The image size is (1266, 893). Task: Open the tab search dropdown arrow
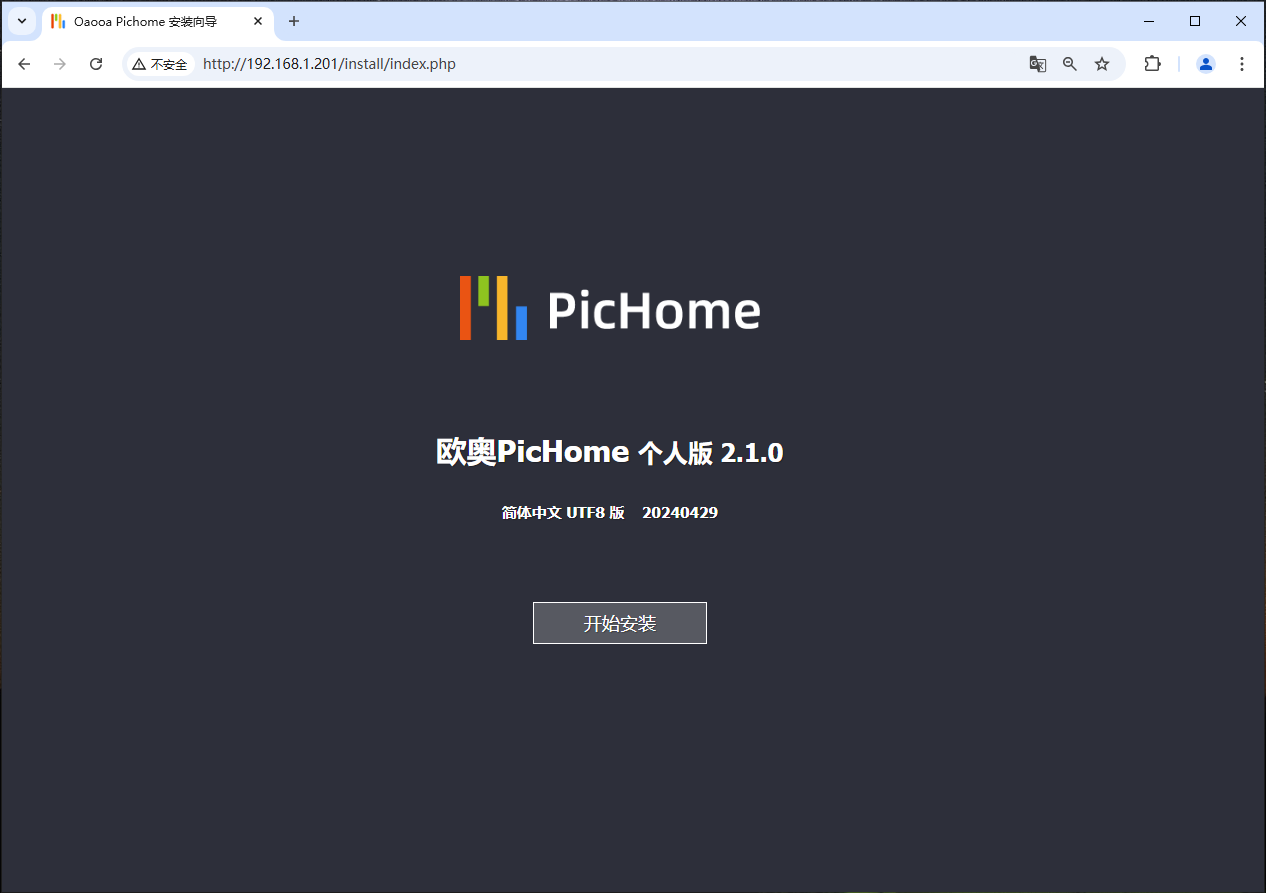(x=22, y=21)
